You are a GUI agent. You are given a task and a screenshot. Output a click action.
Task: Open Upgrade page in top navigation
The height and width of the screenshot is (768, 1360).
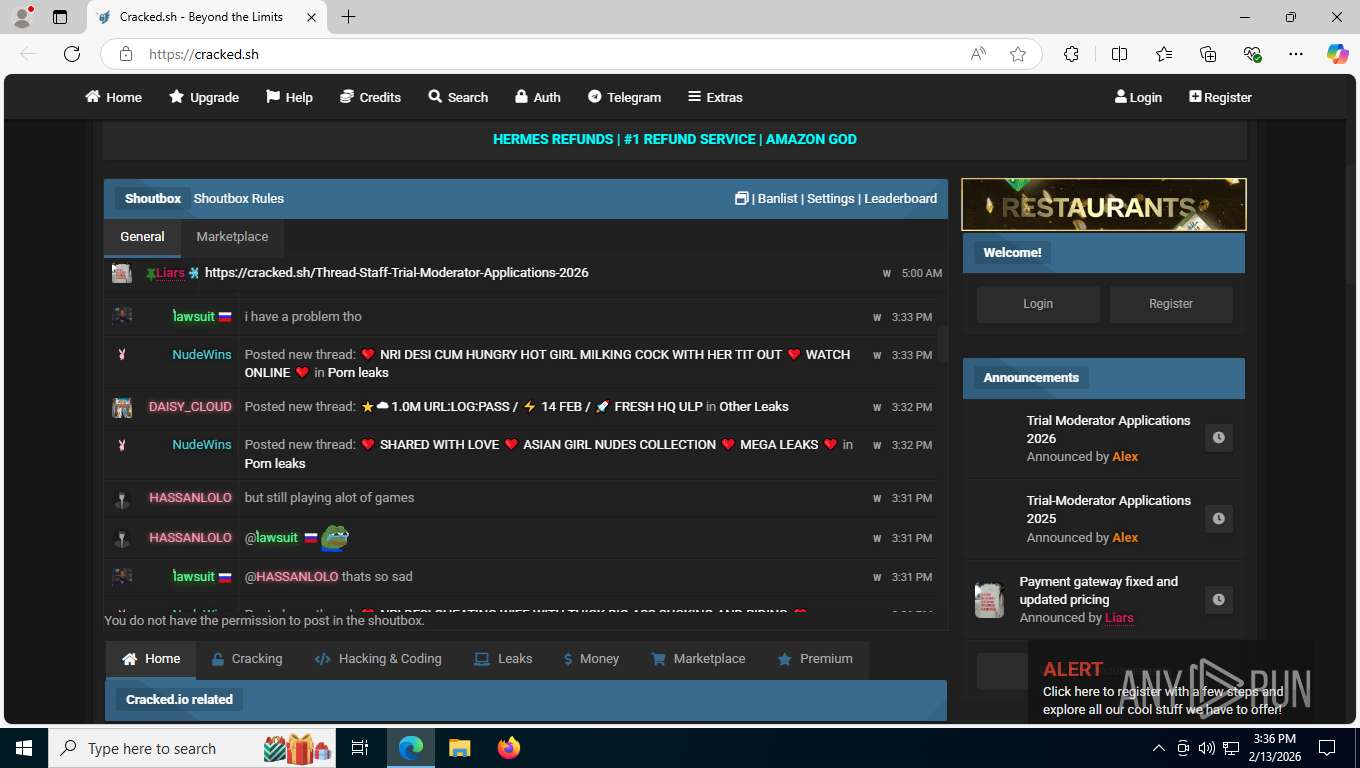pos(204,97)
